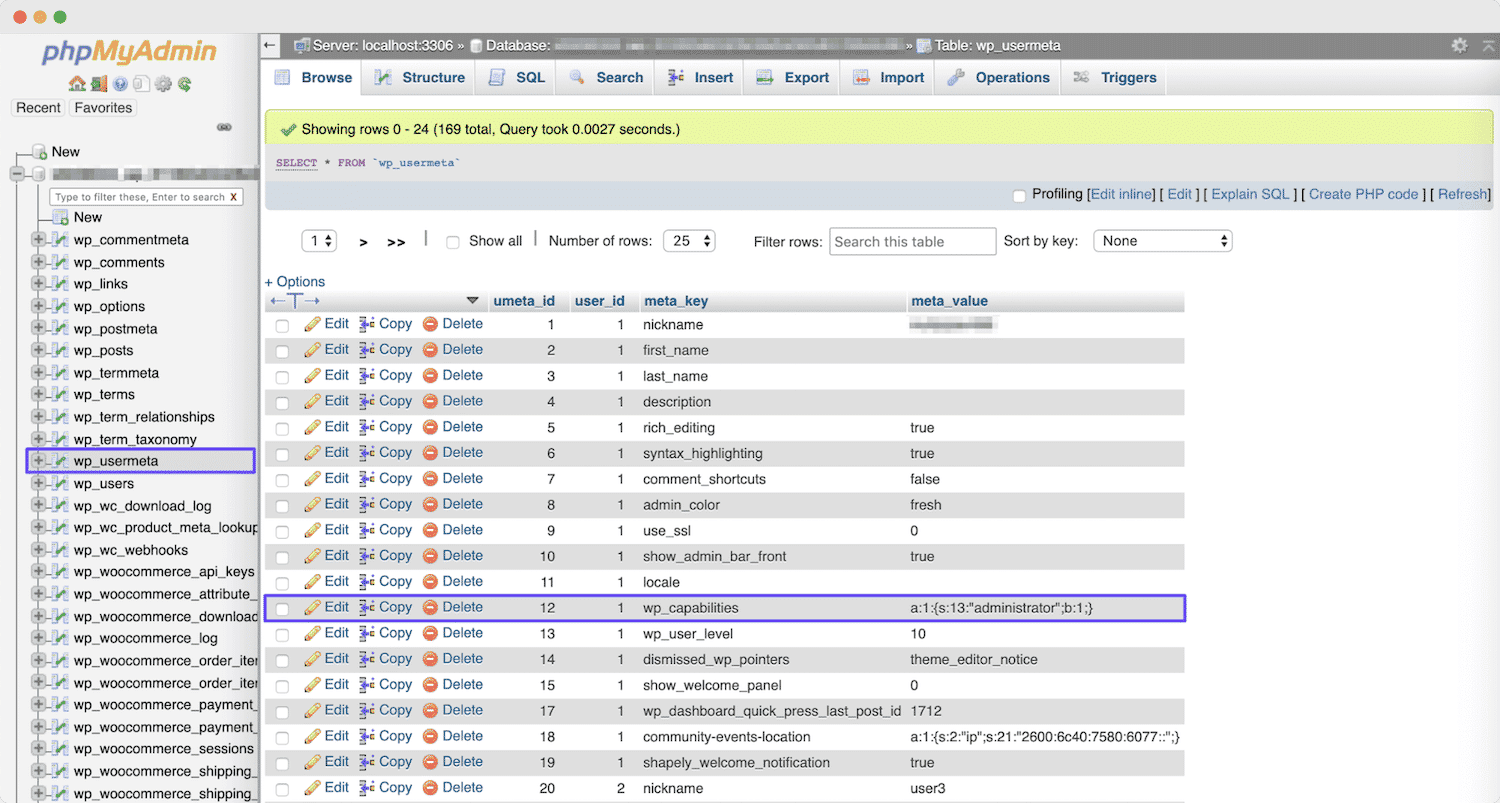Click the Favorites button

pos(103,108)
